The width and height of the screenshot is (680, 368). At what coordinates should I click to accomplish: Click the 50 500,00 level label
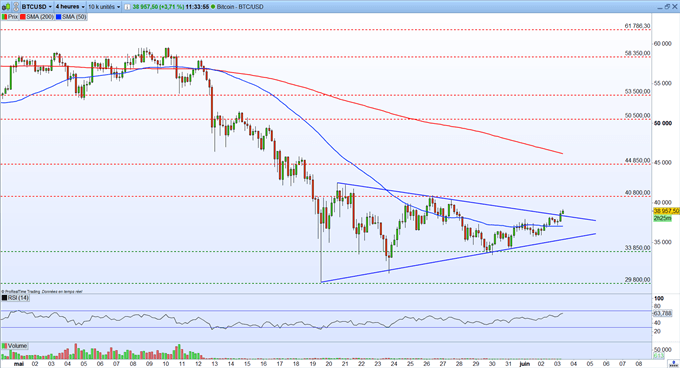point(638,116)
